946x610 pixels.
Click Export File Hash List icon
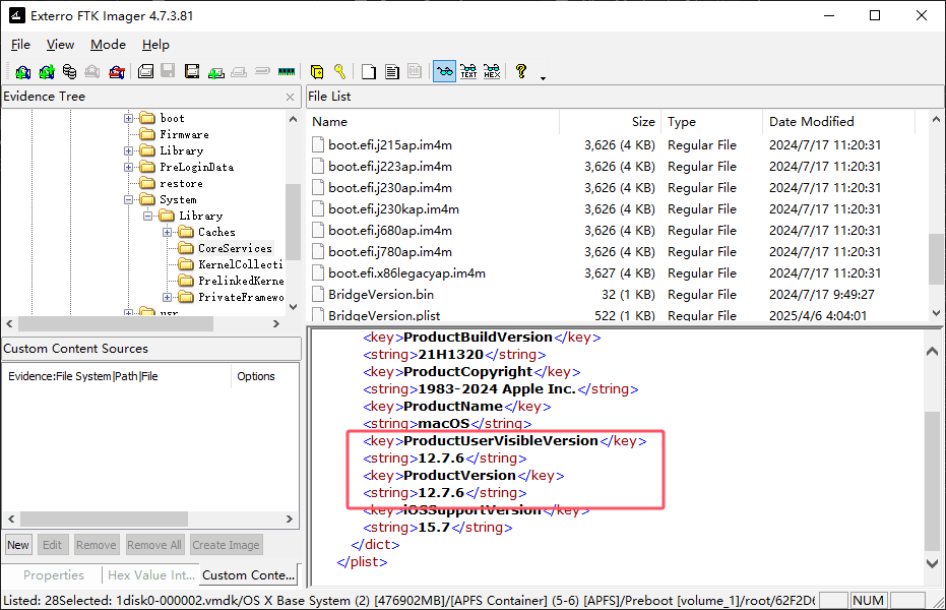coord(392,72)
